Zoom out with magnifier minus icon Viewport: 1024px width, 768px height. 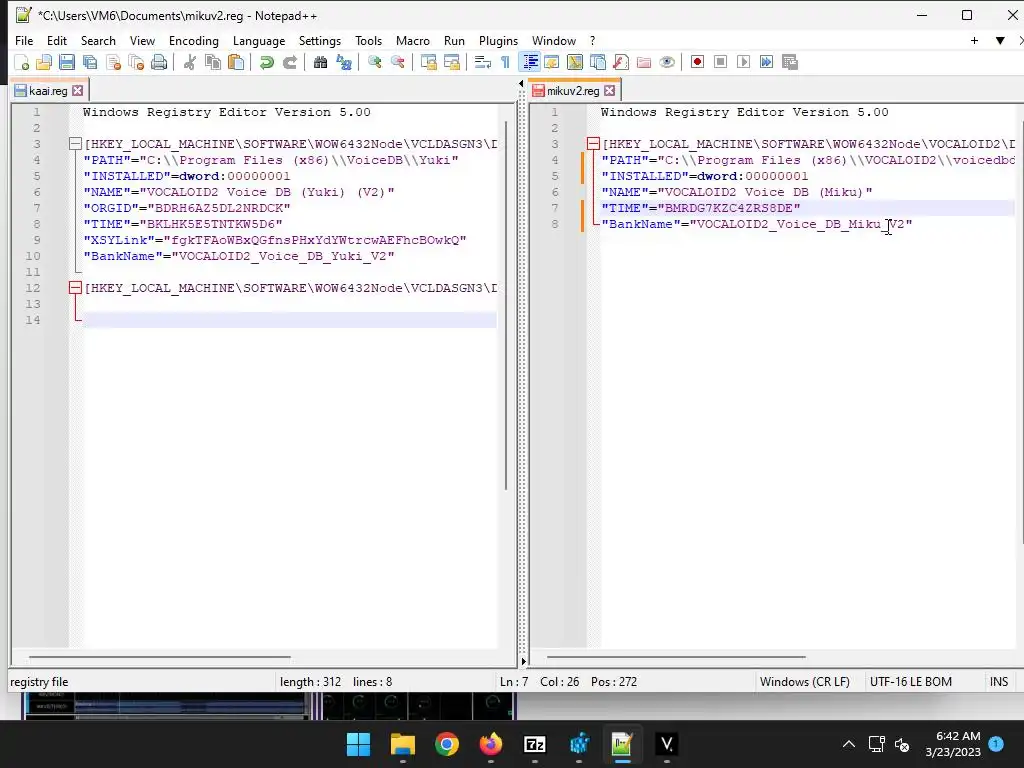pyautogui.click(x=397, y=62)
